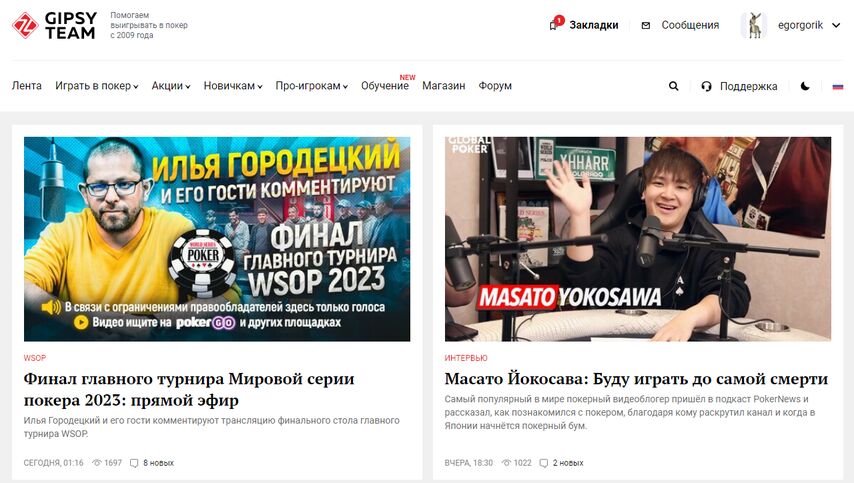
Task: Open bookmarks with the notification badge icon
Action: (x=556, y=23)
